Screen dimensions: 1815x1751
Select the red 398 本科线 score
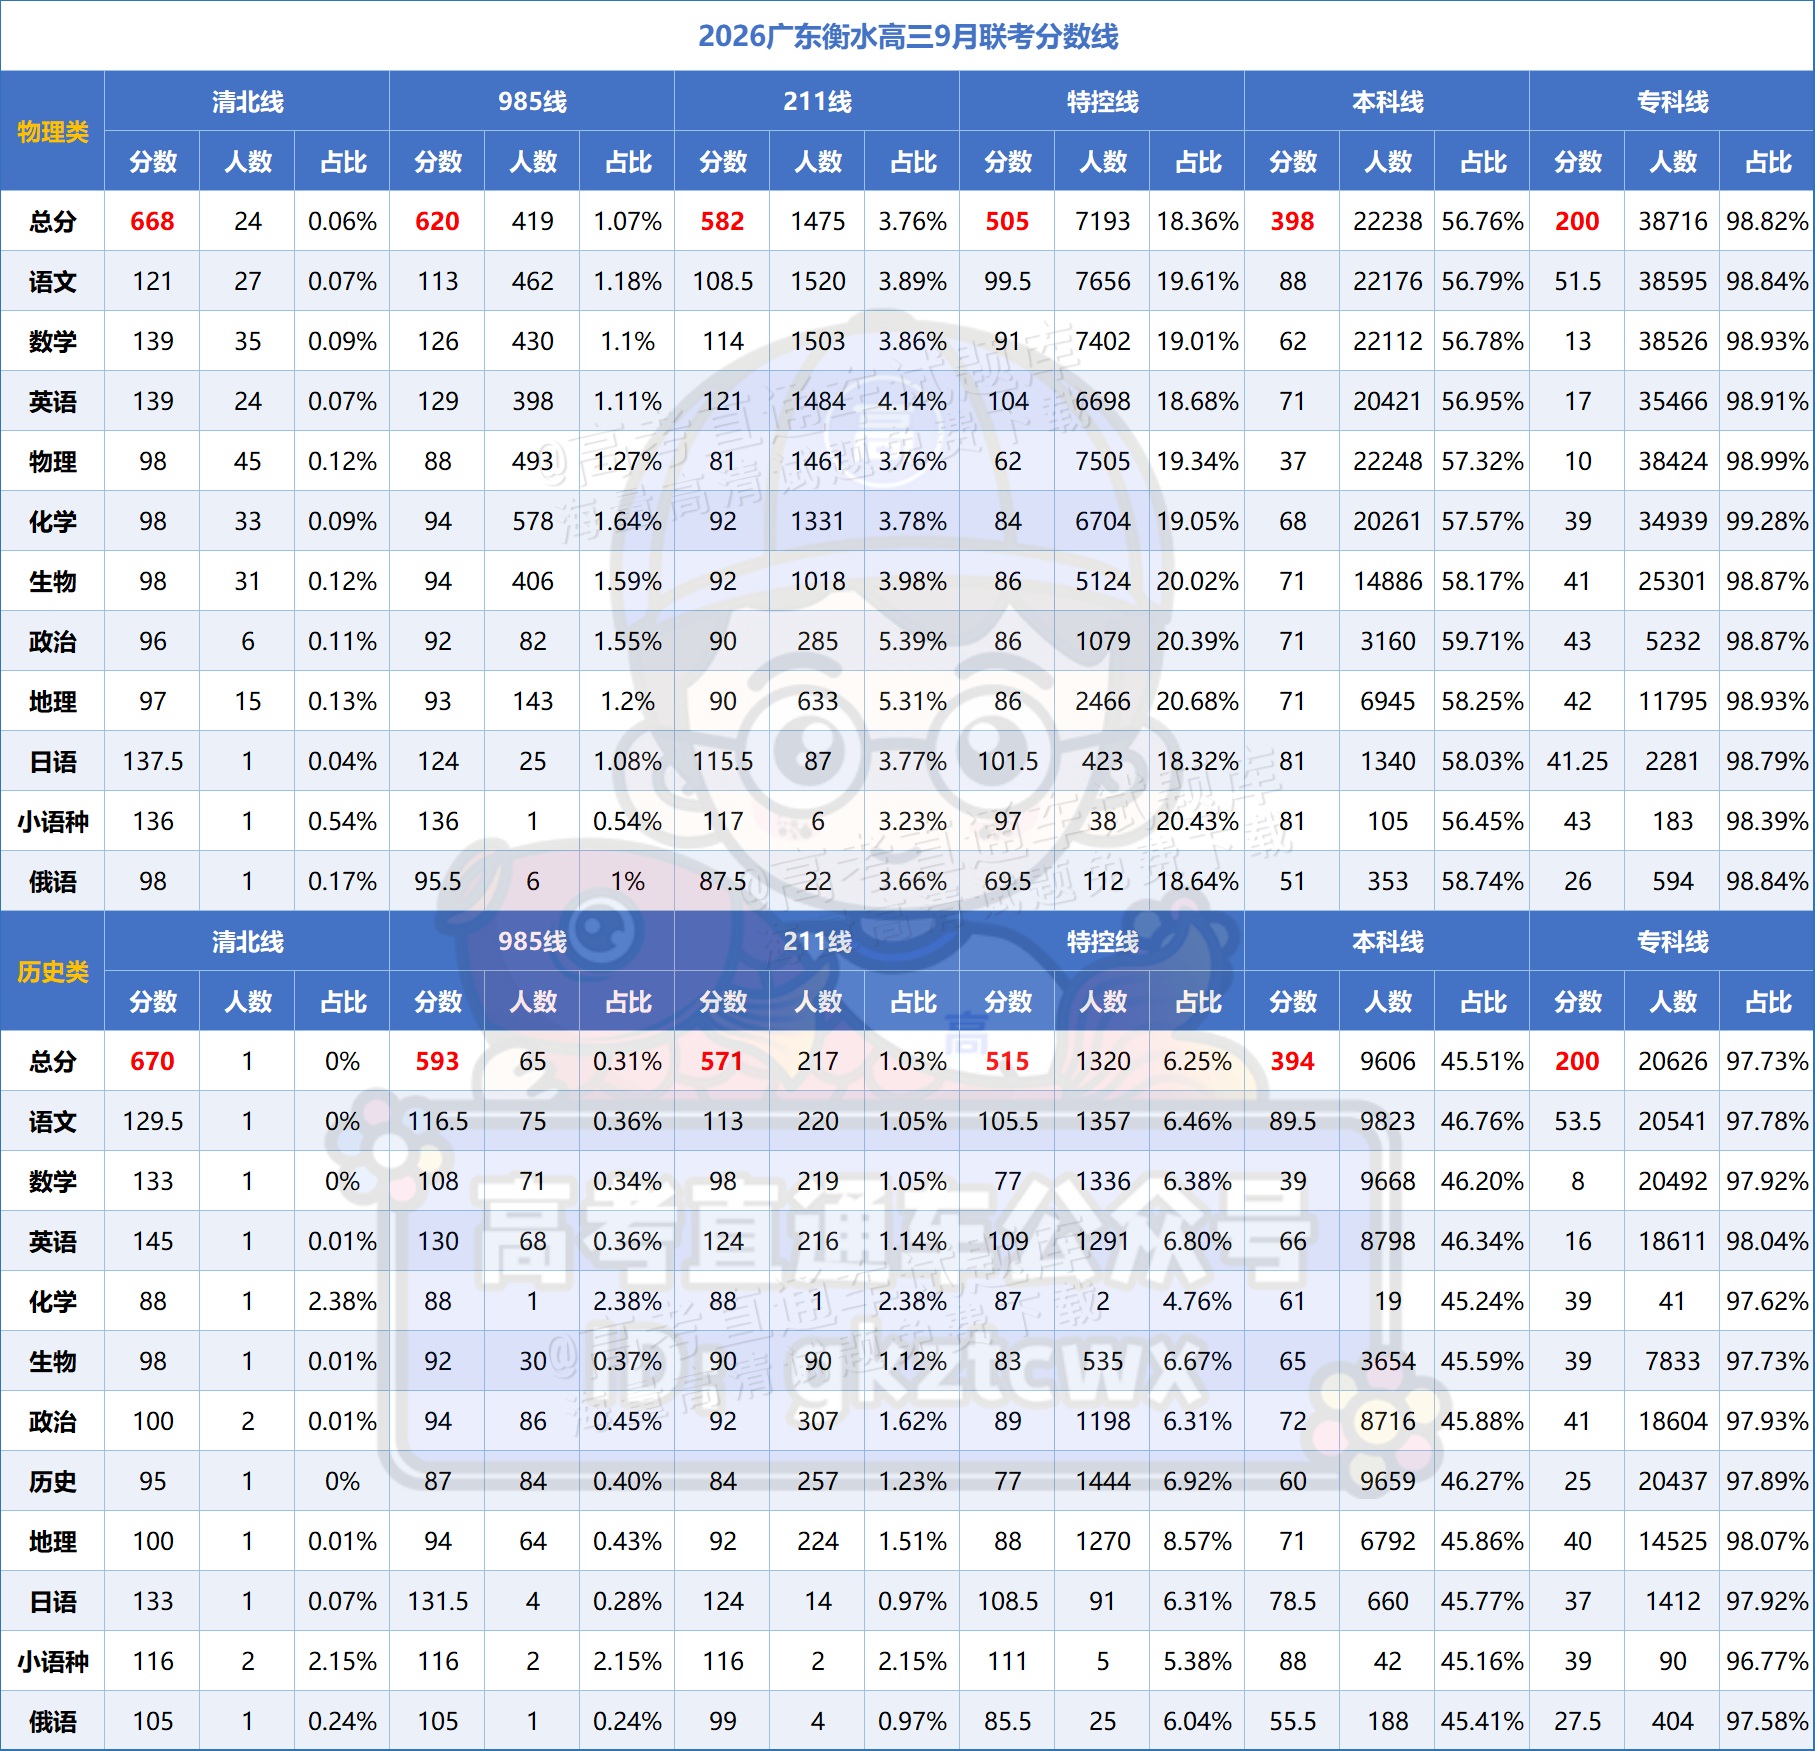pyautogui.click(x=1292, y=222)
